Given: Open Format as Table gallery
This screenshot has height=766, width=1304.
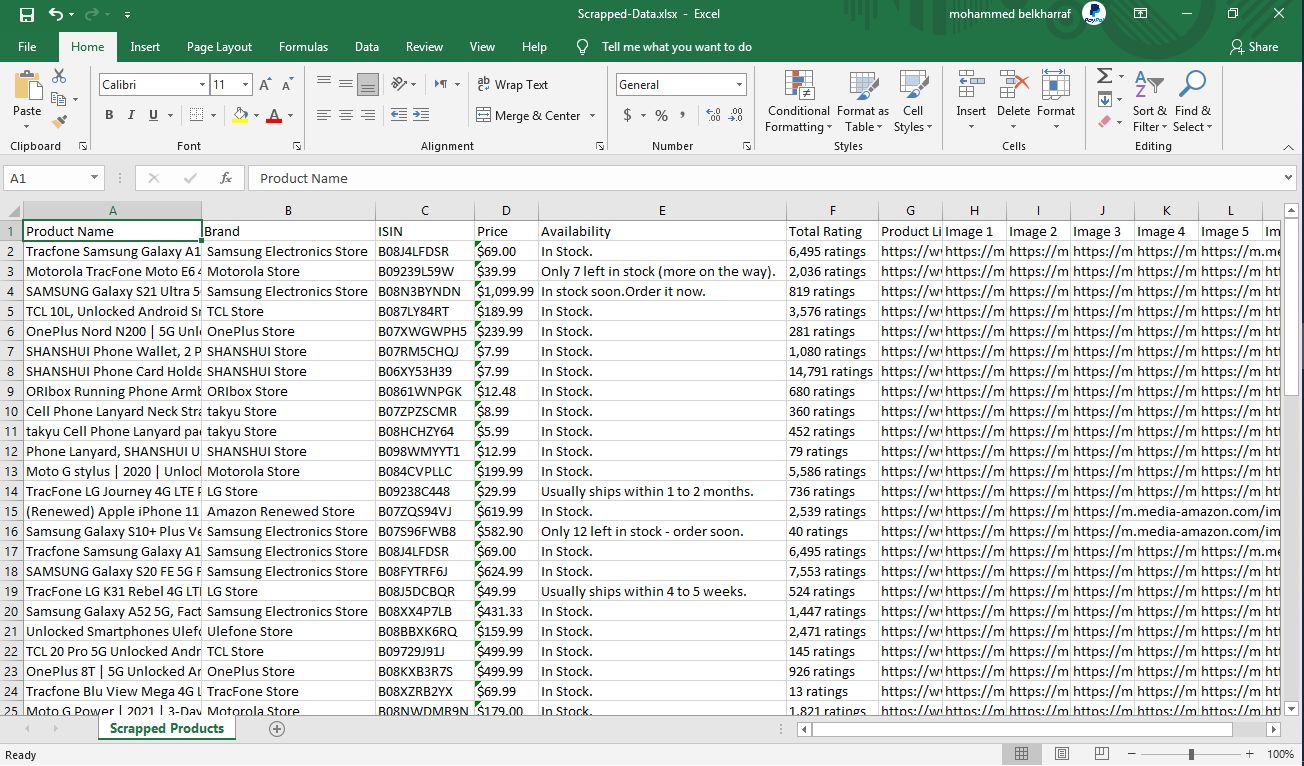Looking at the screenshot, I should click(x=863, y=101).
